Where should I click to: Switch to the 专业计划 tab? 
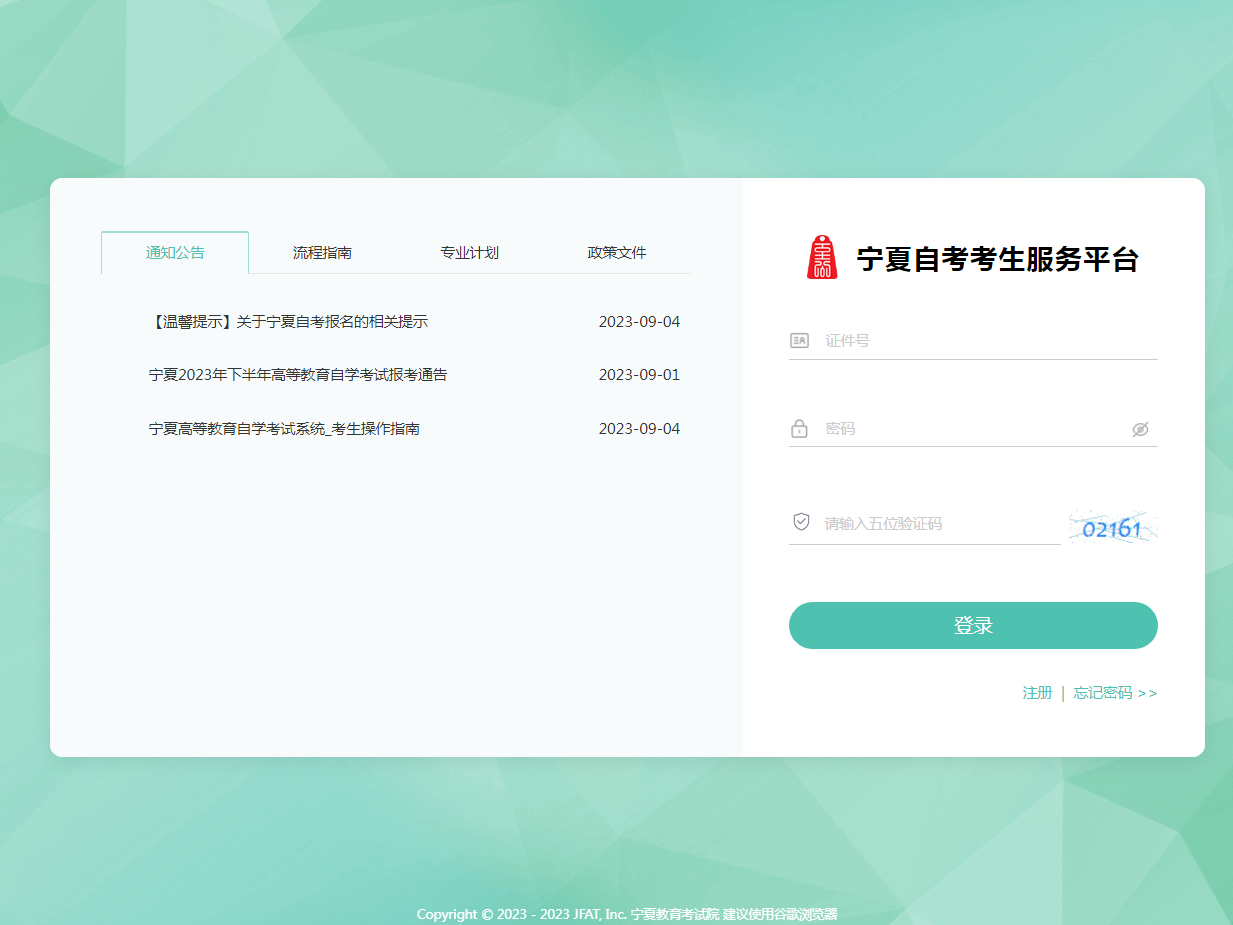coord(470,252)
